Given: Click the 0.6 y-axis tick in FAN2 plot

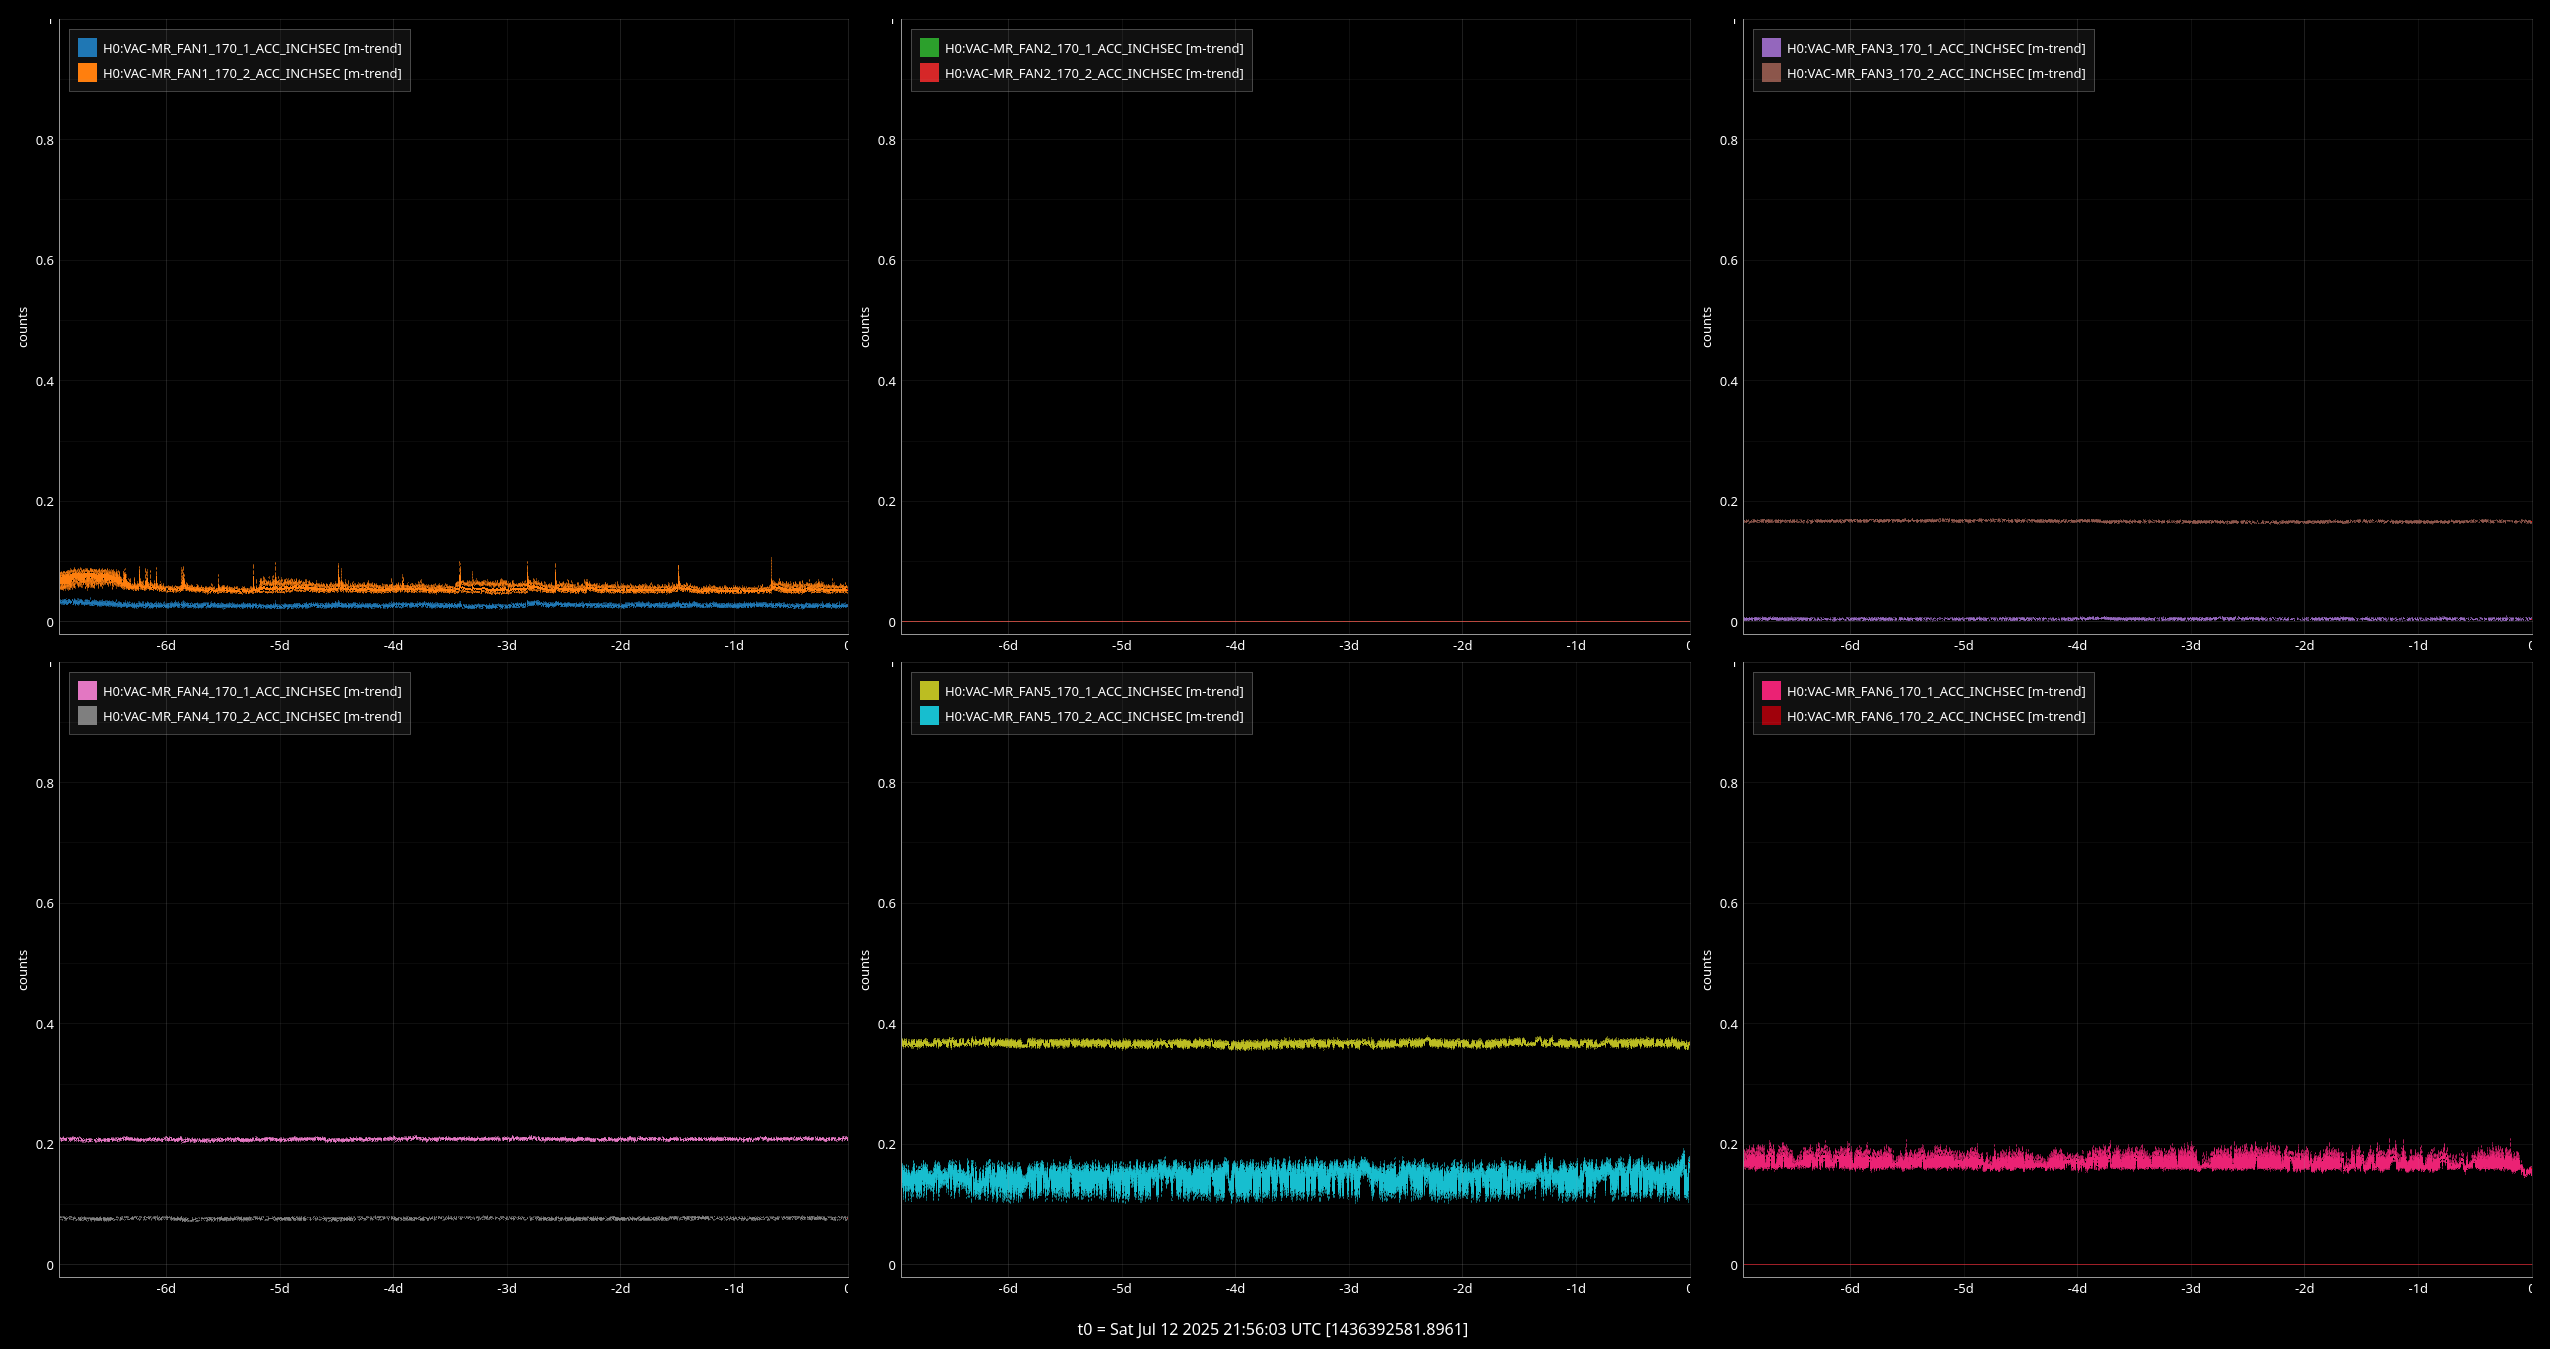Looking at the screenshot, I should [x=887, y=261].
